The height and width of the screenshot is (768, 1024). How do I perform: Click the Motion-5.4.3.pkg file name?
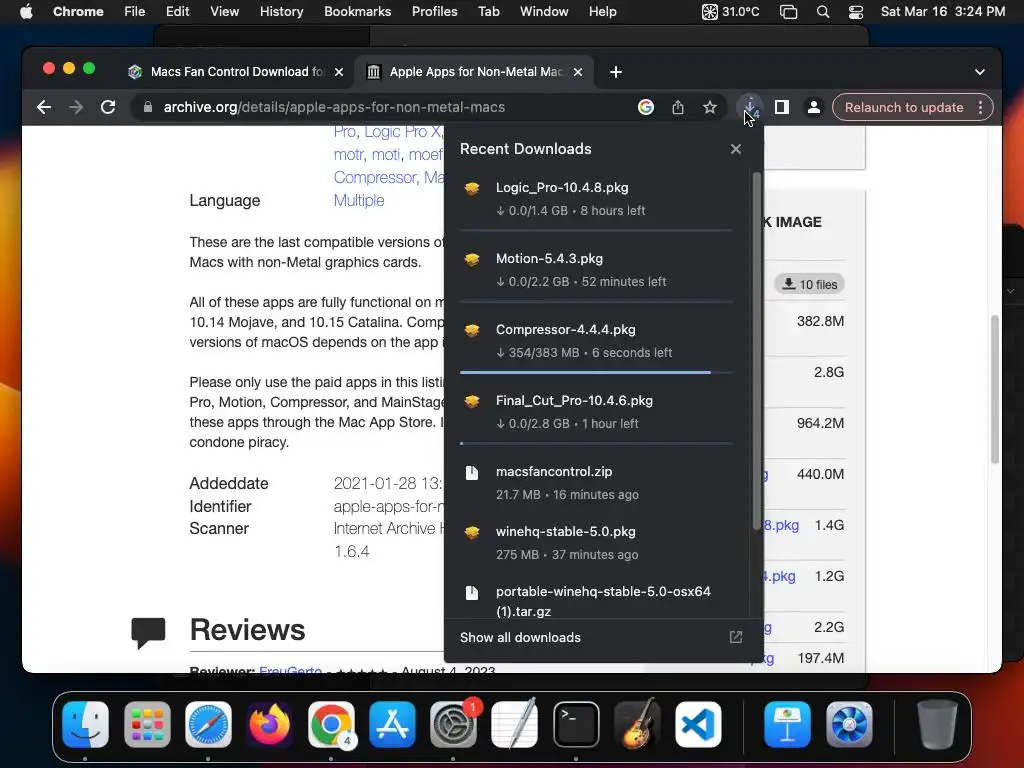[x=549, y=259]
